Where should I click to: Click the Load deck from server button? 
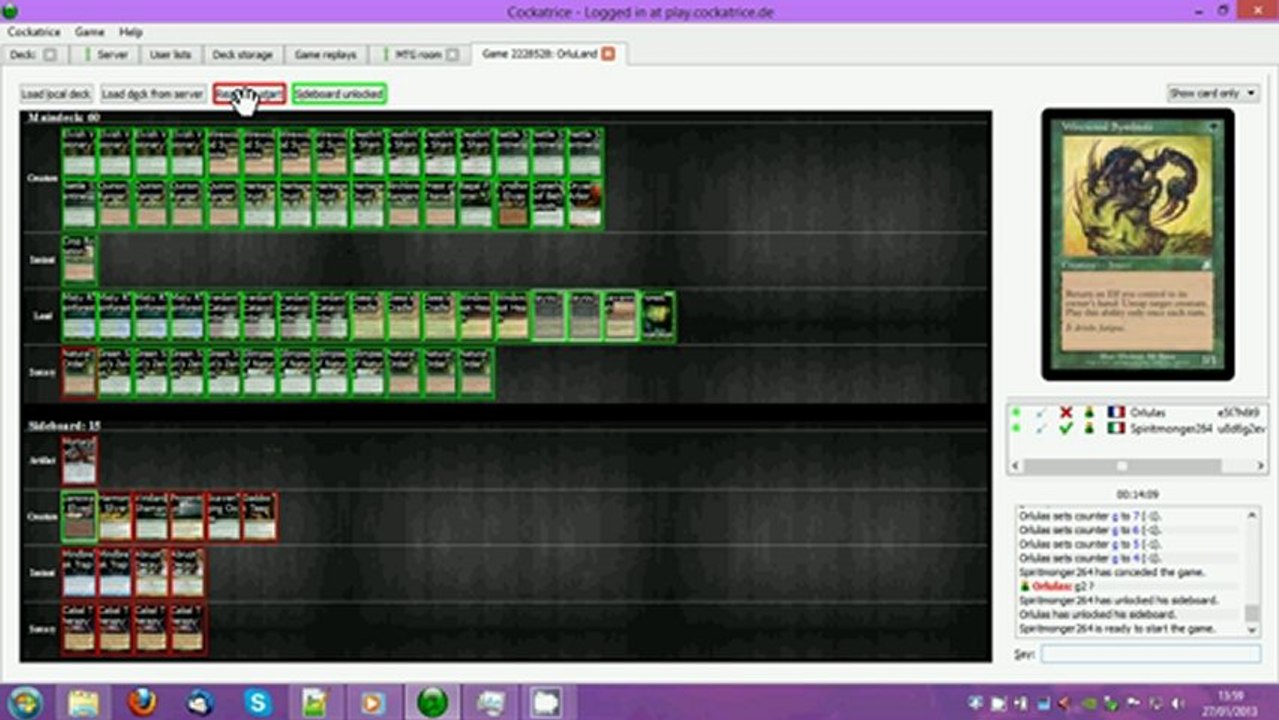(x=153, y=94)
